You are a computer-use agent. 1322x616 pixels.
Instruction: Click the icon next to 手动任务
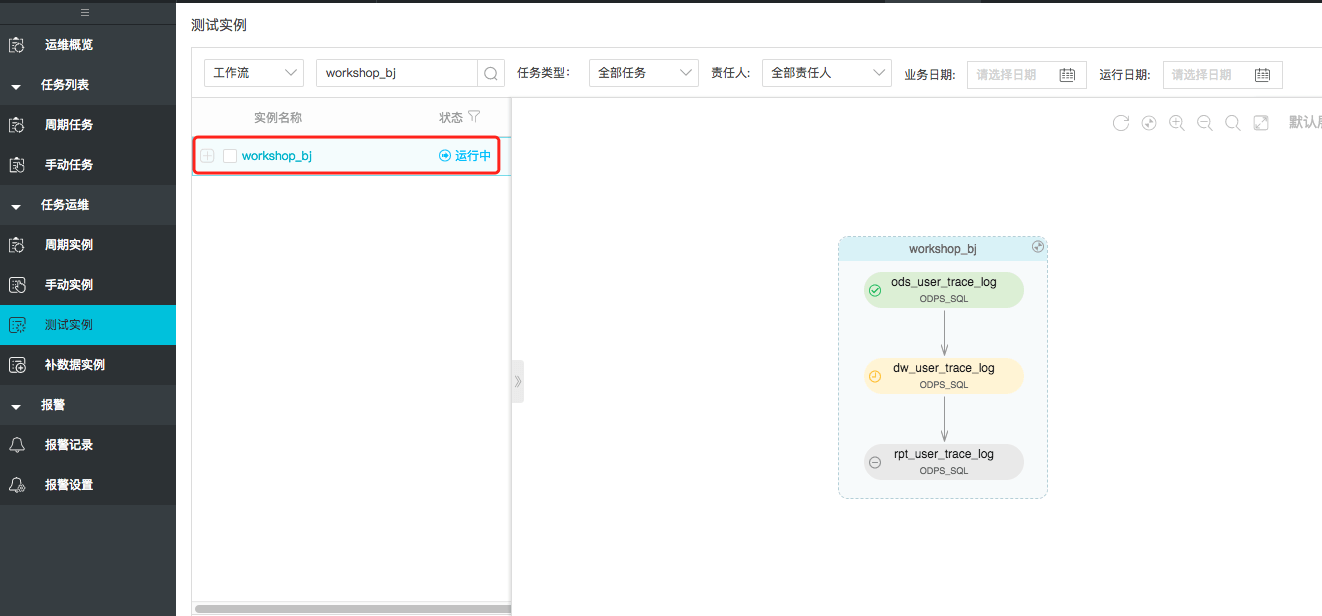pyautogui.click(x=16, y=165)
